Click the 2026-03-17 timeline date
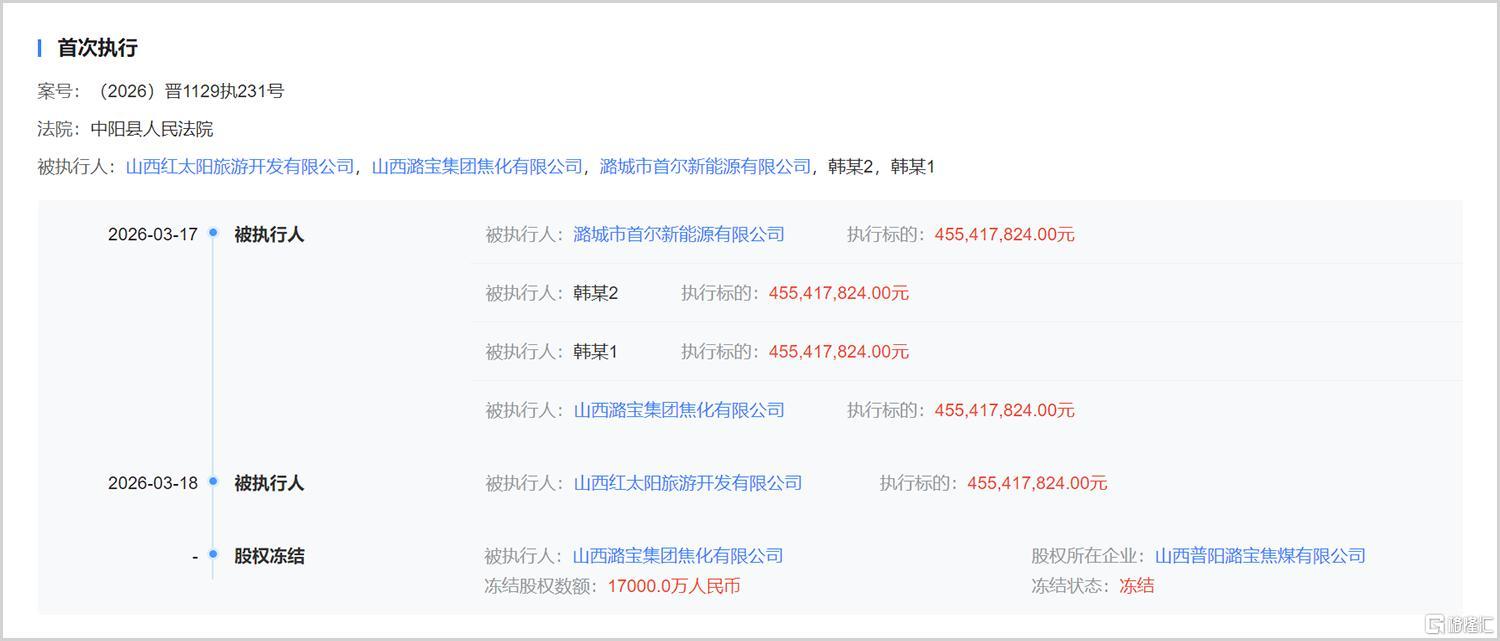This screenshot has height=641, width=1500. [153, 235]
